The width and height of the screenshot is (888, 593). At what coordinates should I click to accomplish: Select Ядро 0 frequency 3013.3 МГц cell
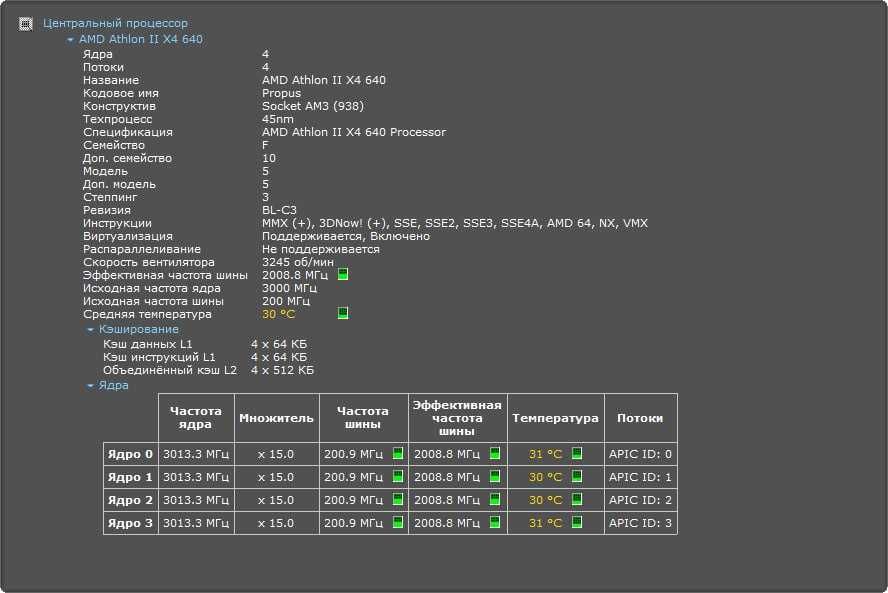196,454
